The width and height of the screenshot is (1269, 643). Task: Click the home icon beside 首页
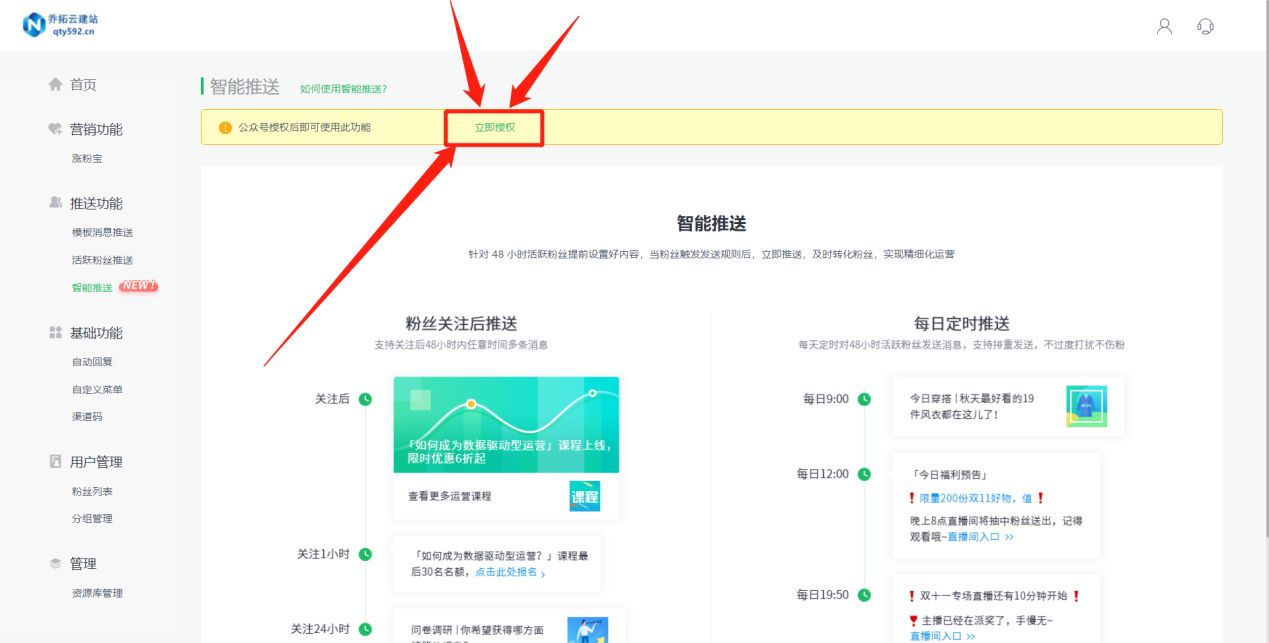coord(57,84)
